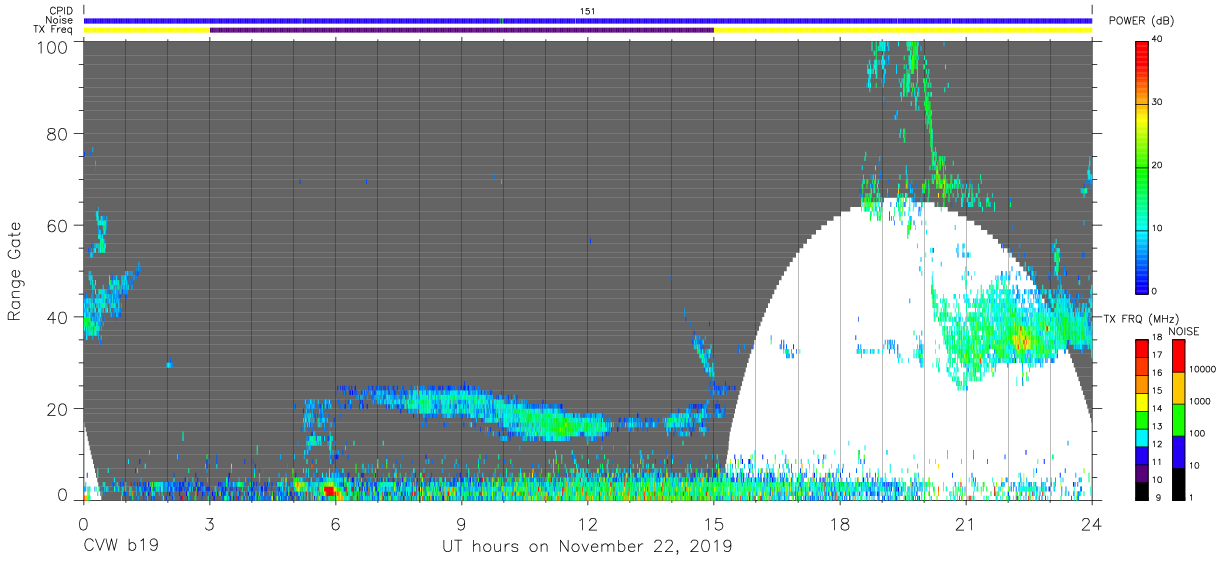Click the 21 hour tick label
The height and width of the screenshot is (567, 1228).
pos(966,523)
